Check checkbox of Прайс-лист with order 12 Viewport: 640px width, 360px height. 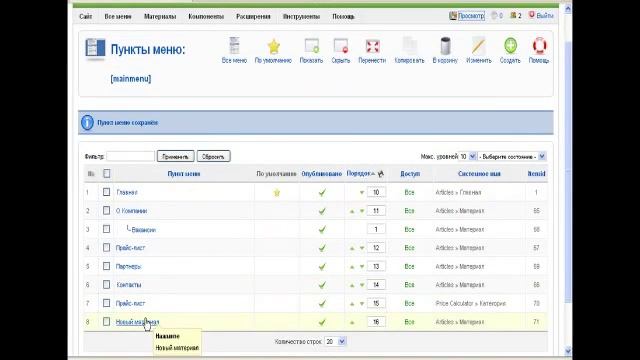pyautogui.click(x=107, y=248)
